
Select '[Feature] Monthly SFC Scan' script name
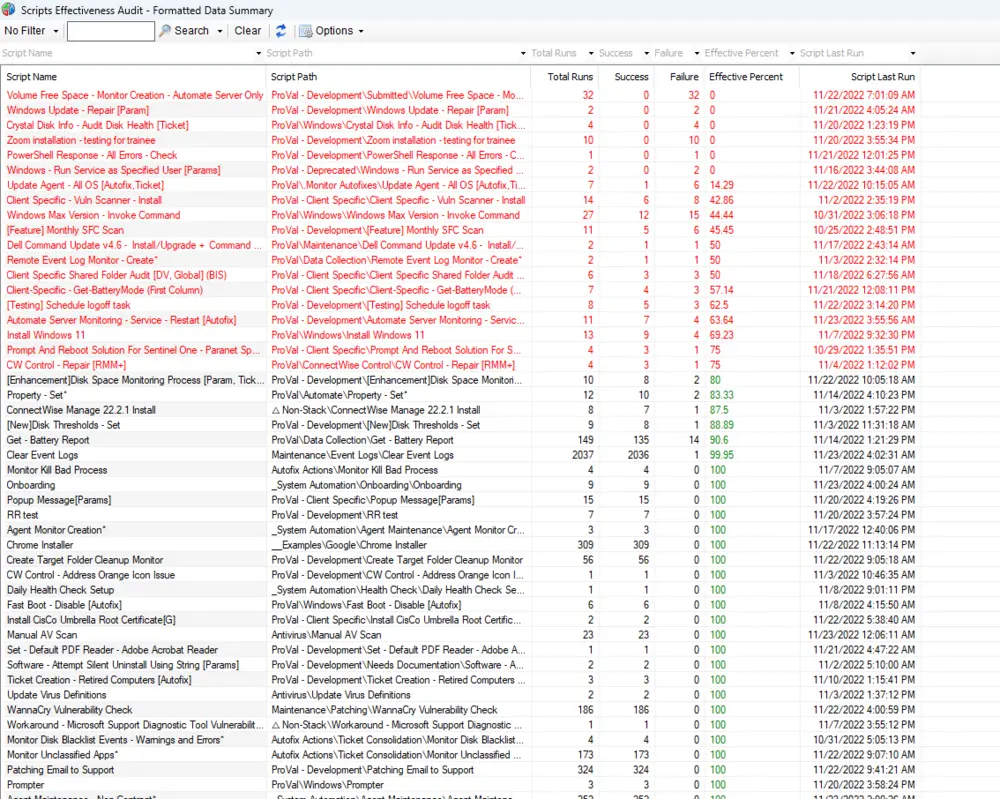click(65, 230)
